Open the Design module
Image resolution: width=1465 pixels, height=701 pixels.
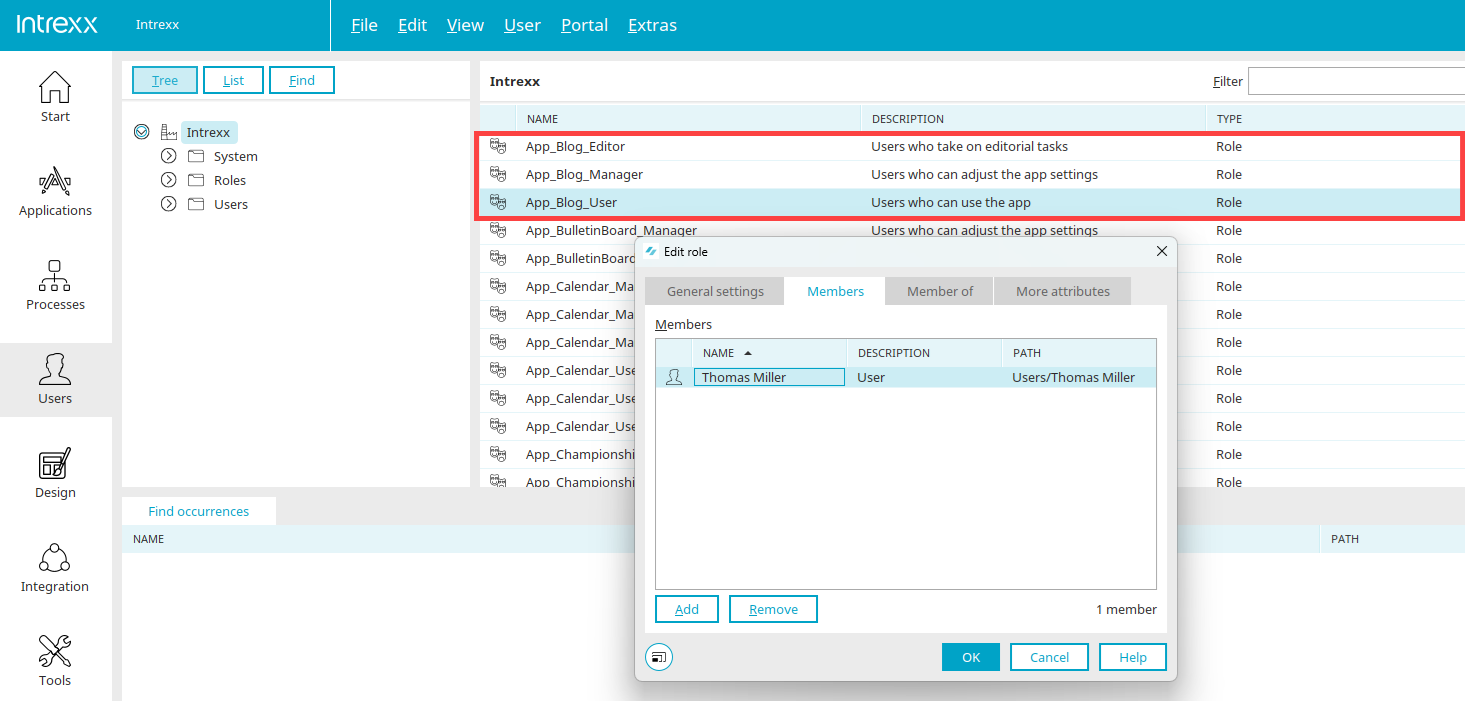pos(55,473)
